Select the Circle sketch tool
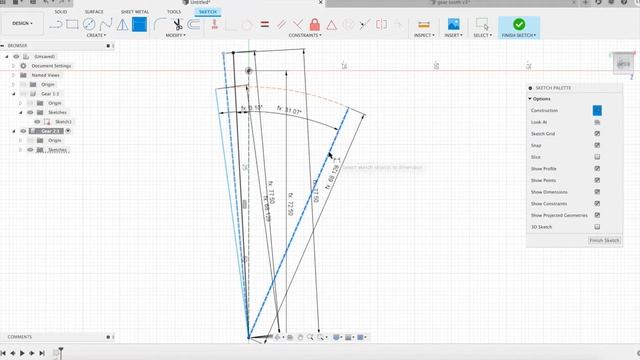640x360 pixels. coord(89,24)
